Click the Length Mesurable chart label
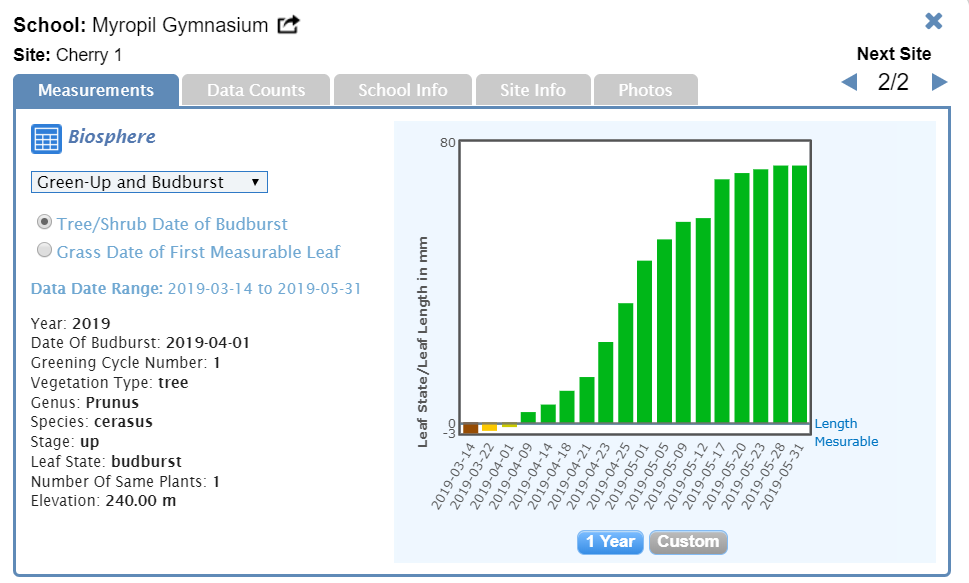The image size is (969, 583). (846, 432)
